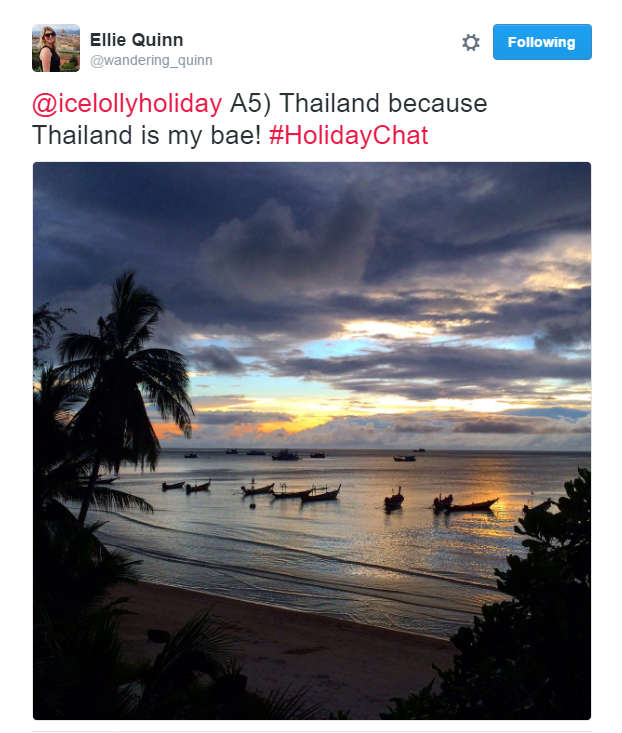The image size is (622, 733).
Task: Click Ellie Quinn's profile avatar
Action: point(56,48)
